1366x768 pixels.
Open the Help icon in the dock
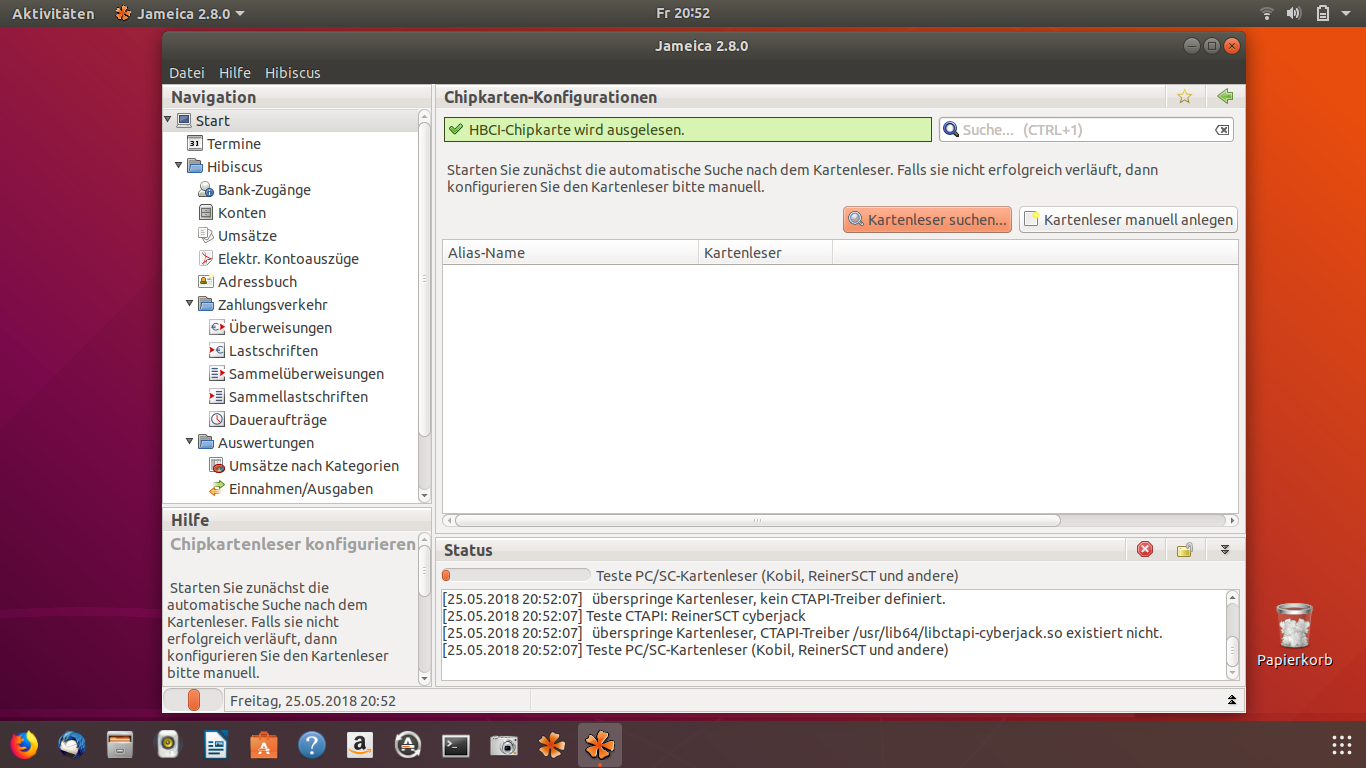click(x=312, y=745)
